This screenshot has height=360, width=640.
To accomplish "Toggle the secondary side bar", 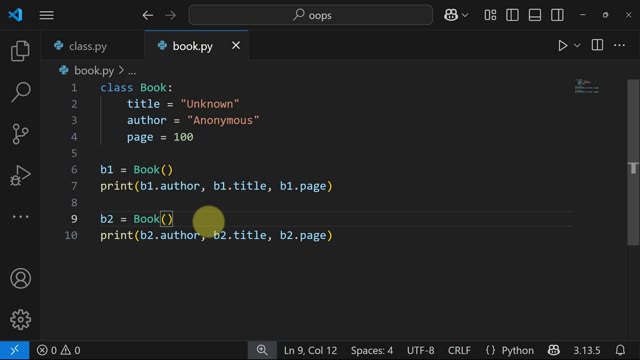I will [x=557, y=15].
